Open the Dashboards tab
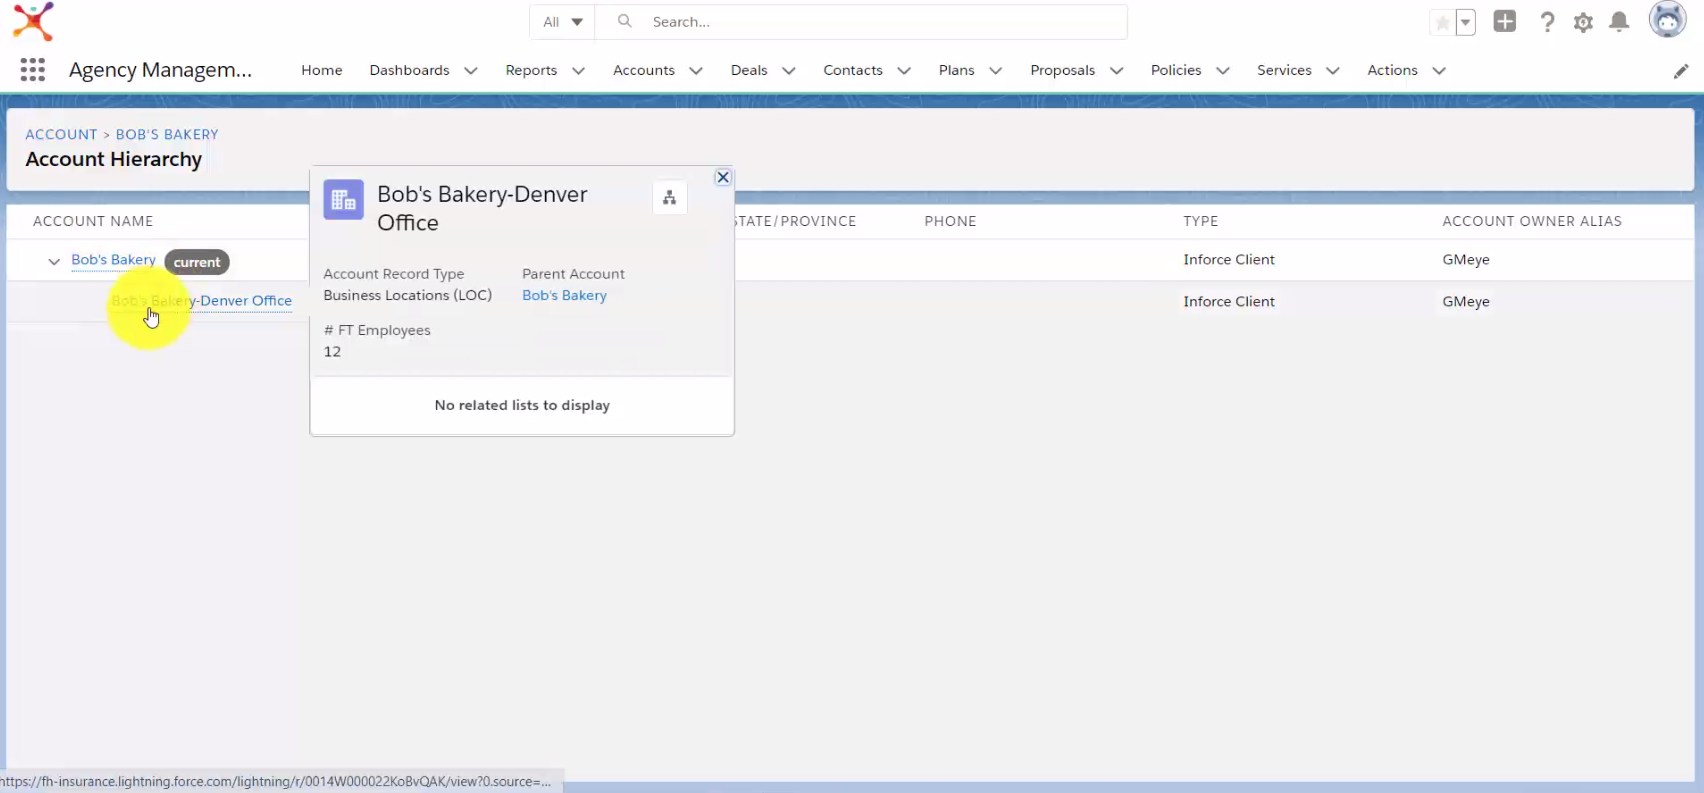Image resolution: width=1704 pixels, height=793 pixels. coord(409,70)
